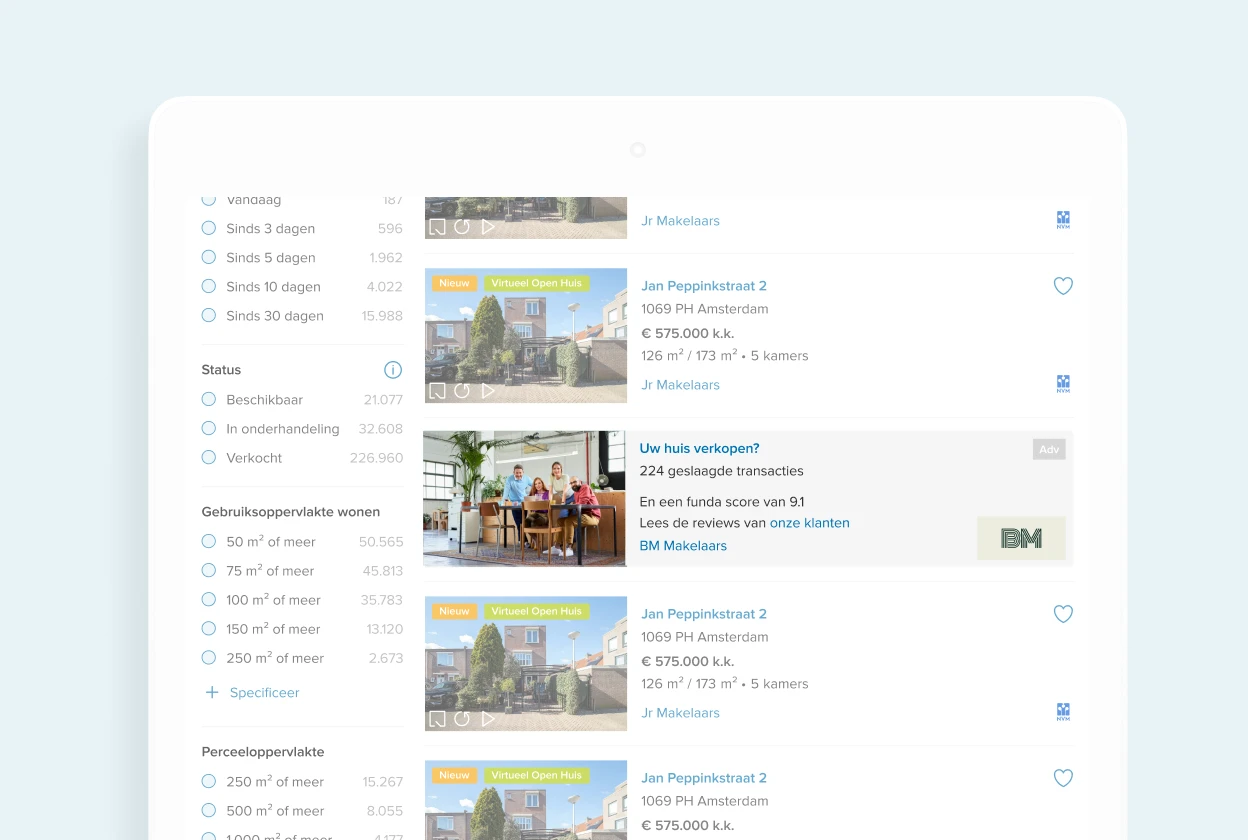Open Jr Makelaars link on topmost cut-off listing

680,221
